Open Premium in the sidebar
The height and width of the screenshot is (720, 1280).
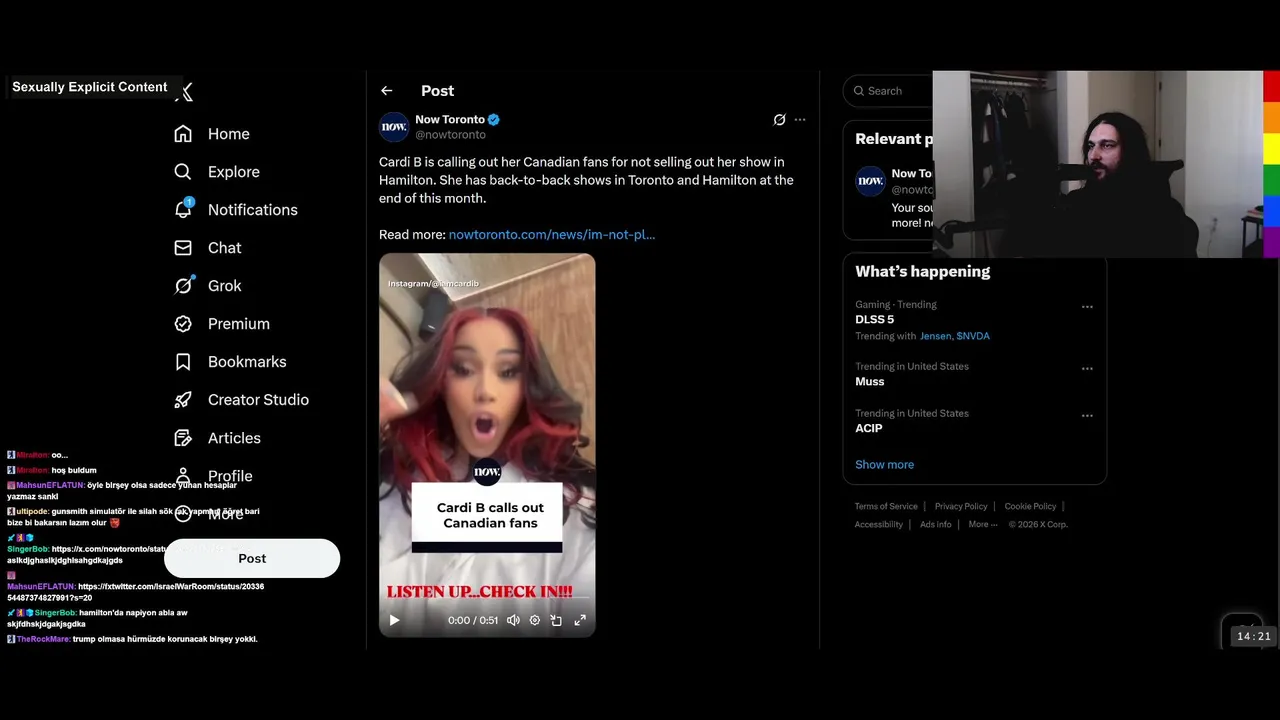click(x=222, y=324)
